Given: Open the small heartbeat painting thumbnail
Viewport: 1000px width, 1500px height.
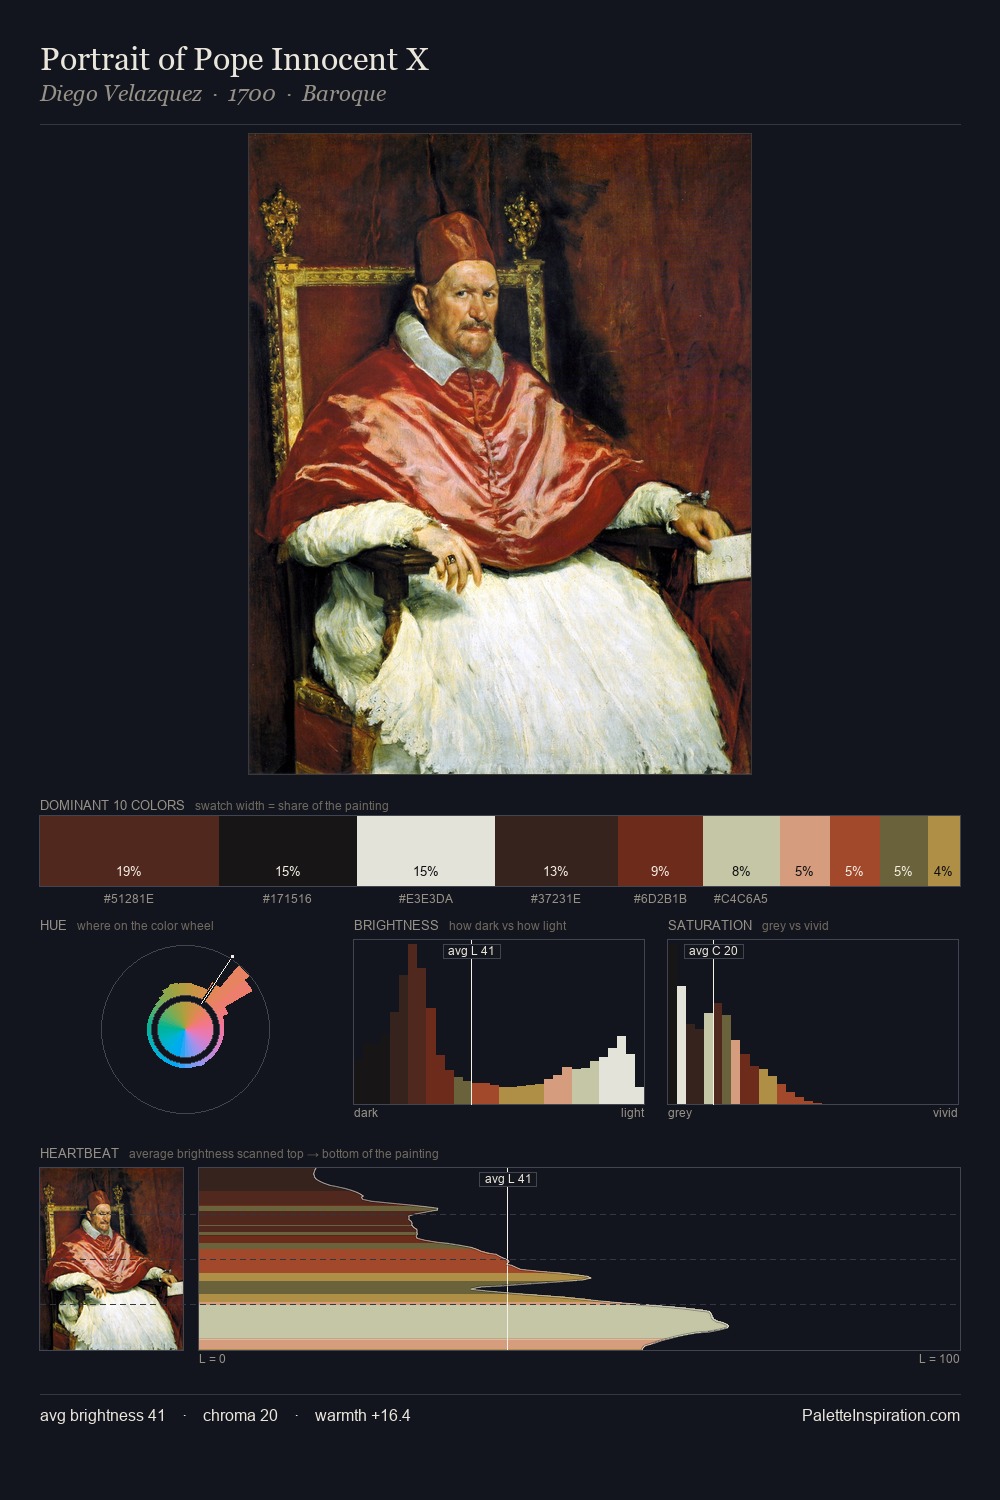Looking at the screenshot, I should click(x=111, y=1259).
